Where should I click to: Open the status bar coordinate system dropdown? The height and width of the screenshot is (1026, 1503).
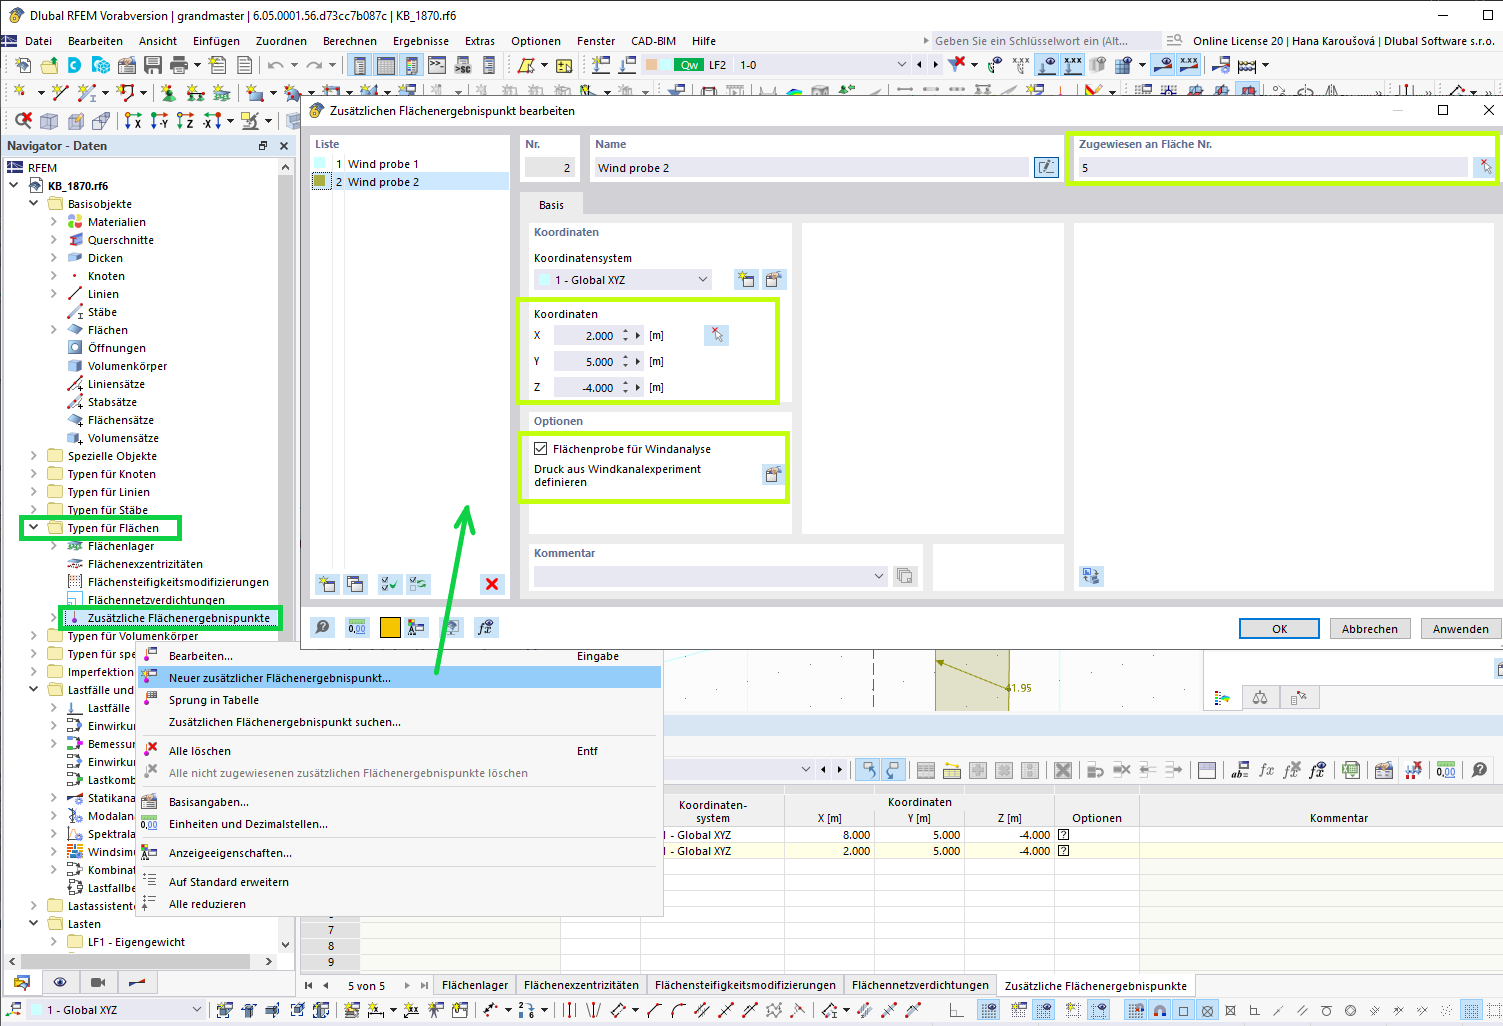116,1010
